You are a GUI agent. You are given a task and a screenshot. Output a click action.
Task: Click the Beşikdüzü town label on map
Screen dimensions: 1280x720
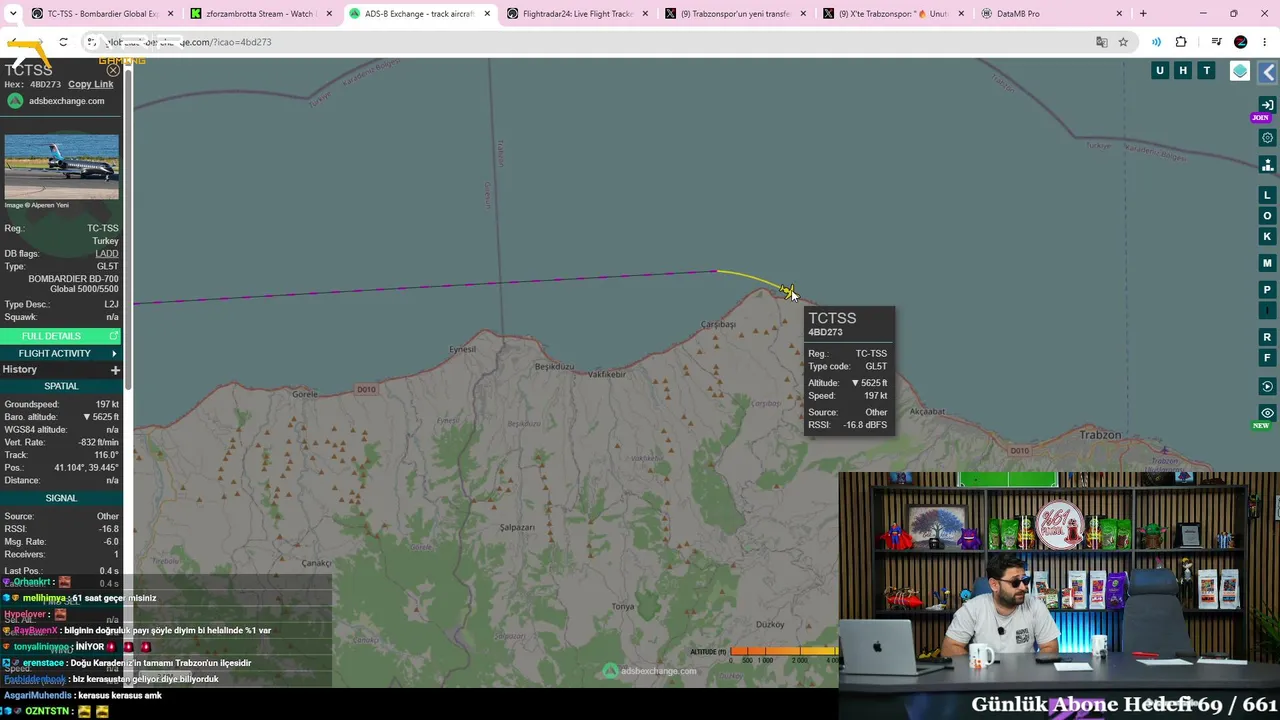pos(555,367)
